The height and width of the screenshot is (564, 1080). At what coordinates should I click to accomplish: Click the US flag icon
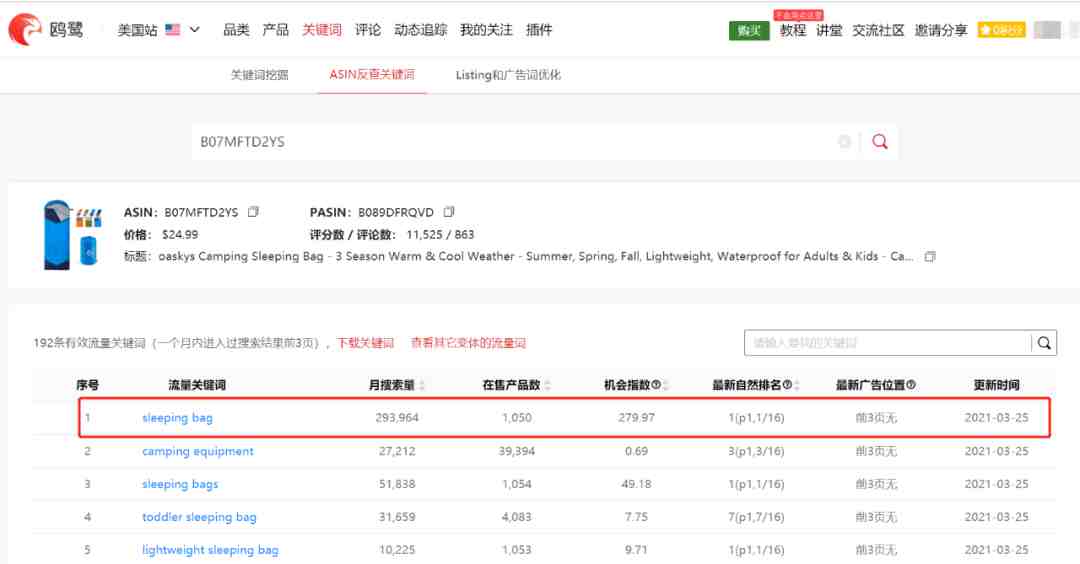pos(173,30)
